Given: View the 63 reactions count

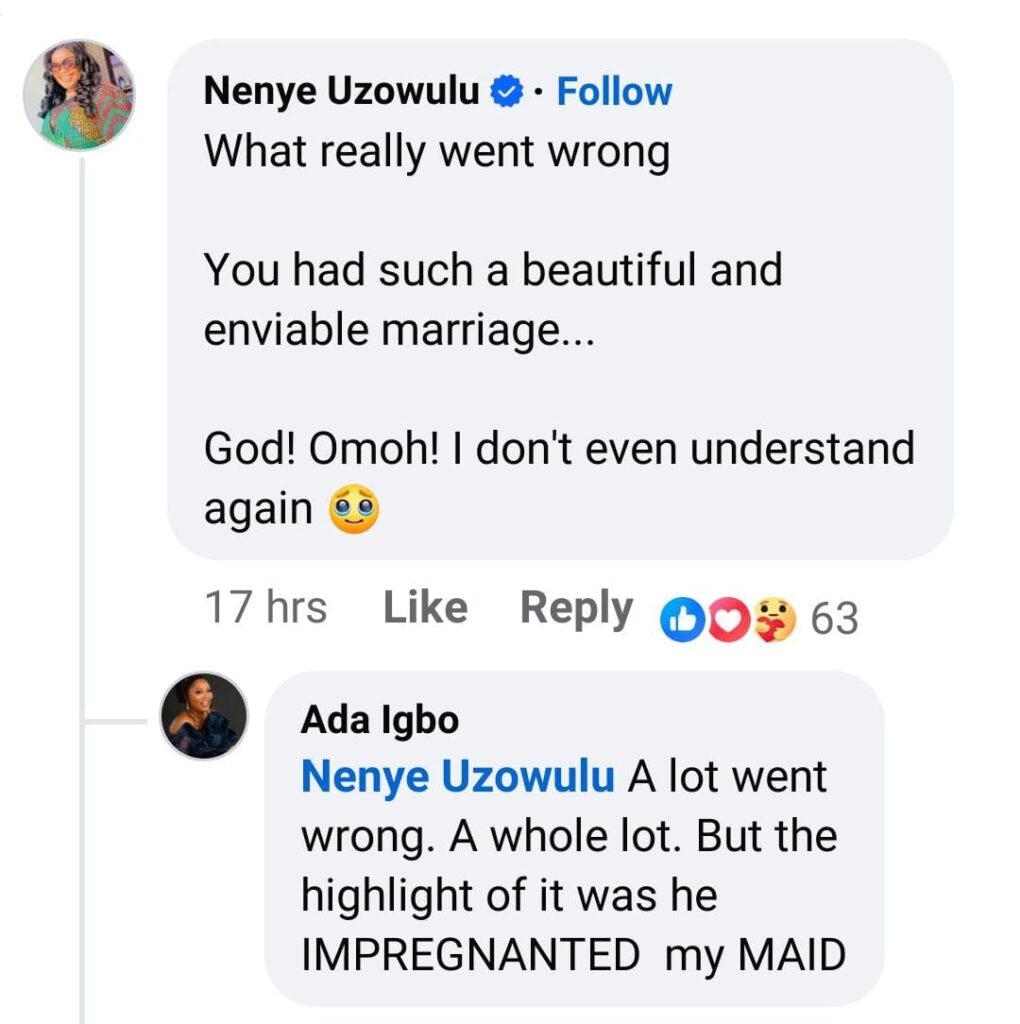Looking at the screenshot, I should 834,619.
